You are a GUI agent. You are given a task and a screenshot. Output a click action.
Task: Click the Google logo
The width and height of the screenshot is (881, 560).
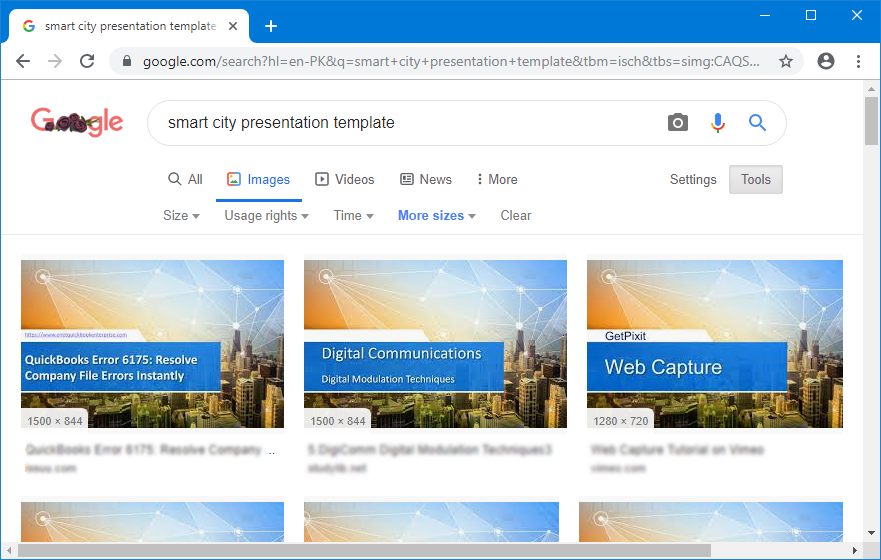point(77,122)
